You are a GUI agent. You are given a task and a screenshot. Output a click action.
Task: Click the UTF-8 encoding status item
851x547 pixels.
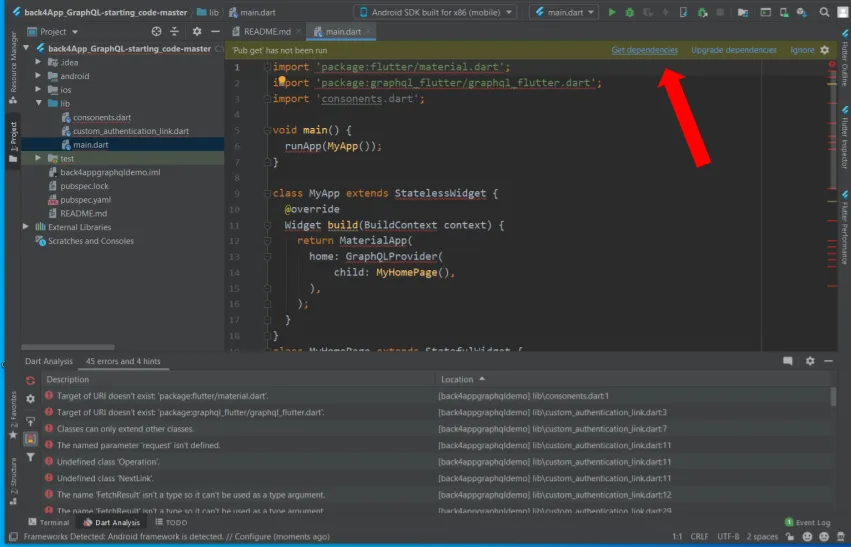coord(728,536)
